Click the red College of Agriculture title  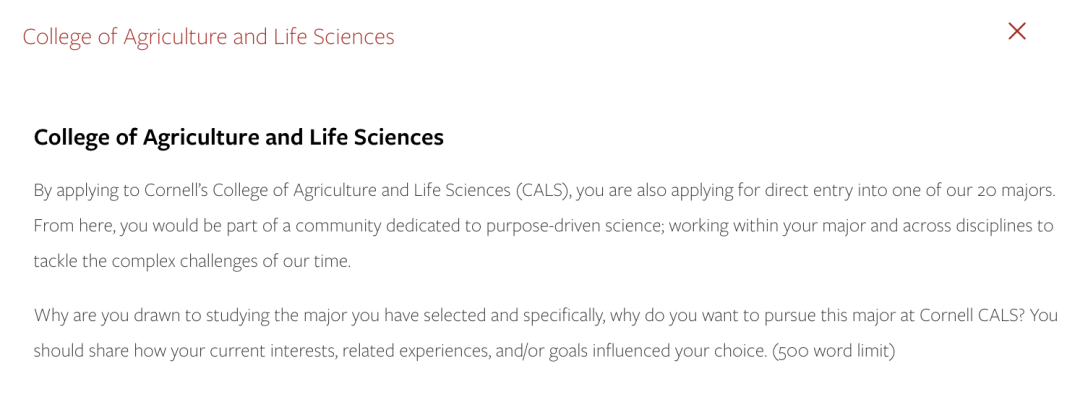point(209,37)
